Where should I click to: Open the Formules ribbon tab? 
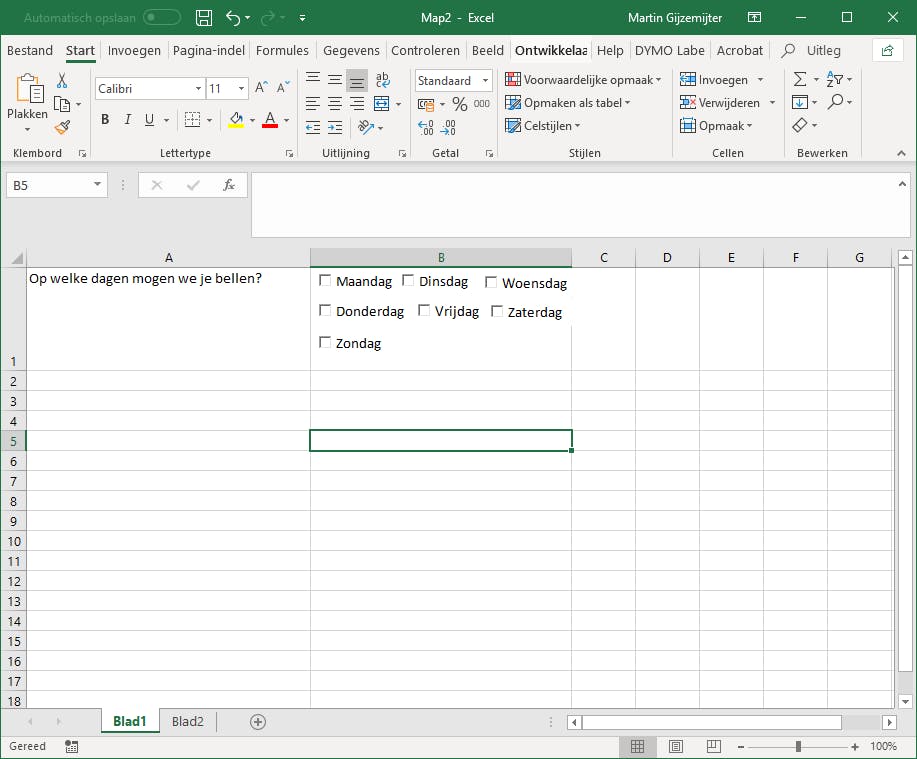[x=282, y=50]
